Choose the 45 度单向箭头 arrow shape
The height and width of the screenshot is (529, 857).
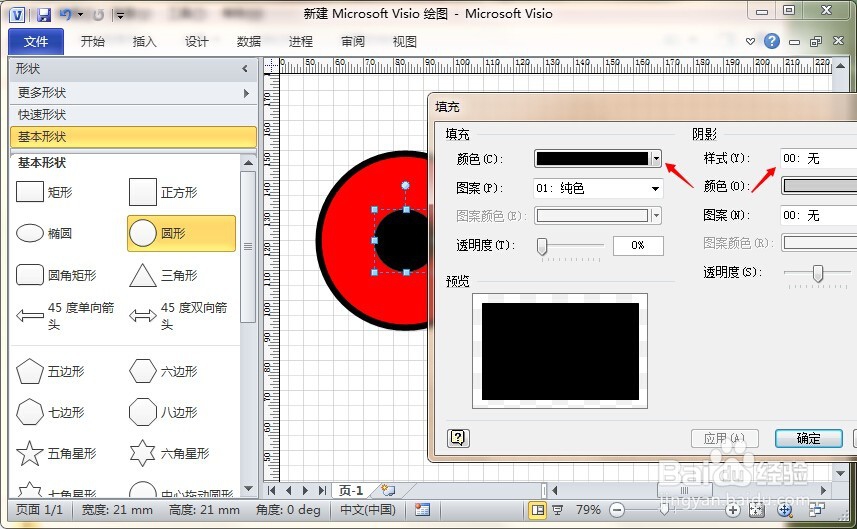coord(66,316)
